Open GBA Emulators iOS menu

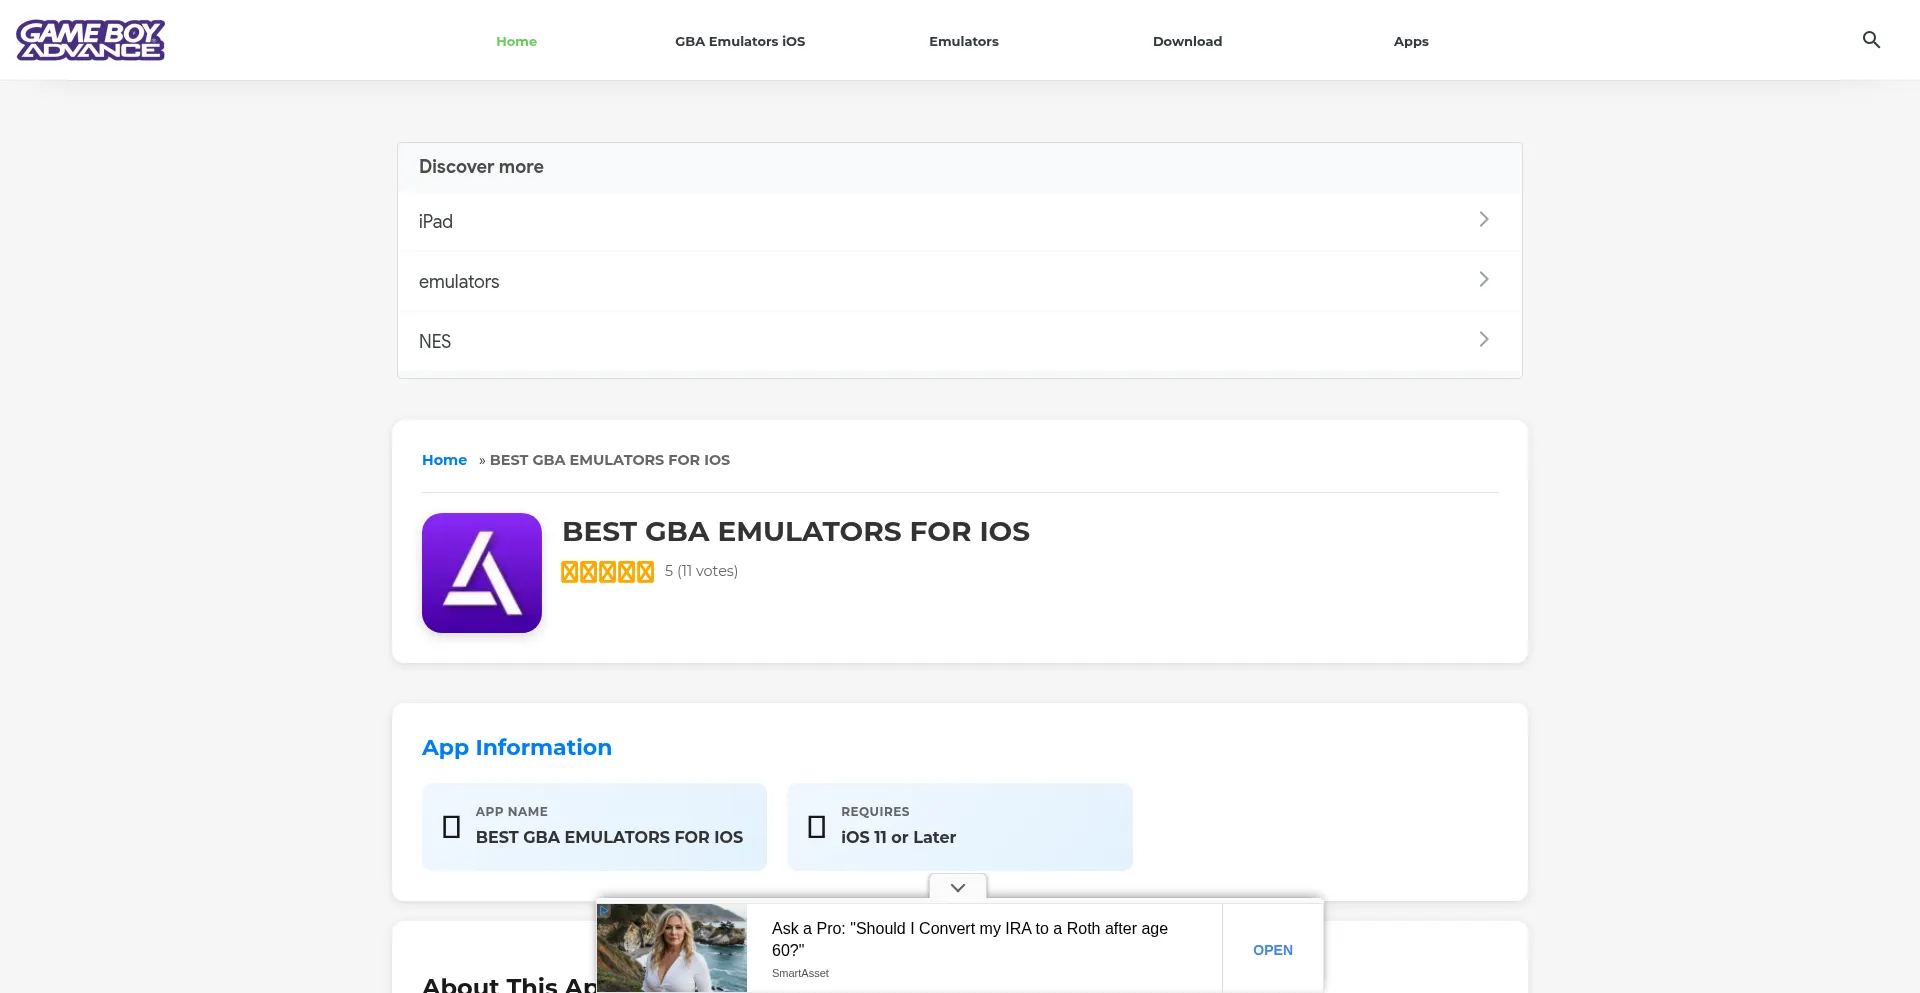pyautogui.click(x=740, y=41)
